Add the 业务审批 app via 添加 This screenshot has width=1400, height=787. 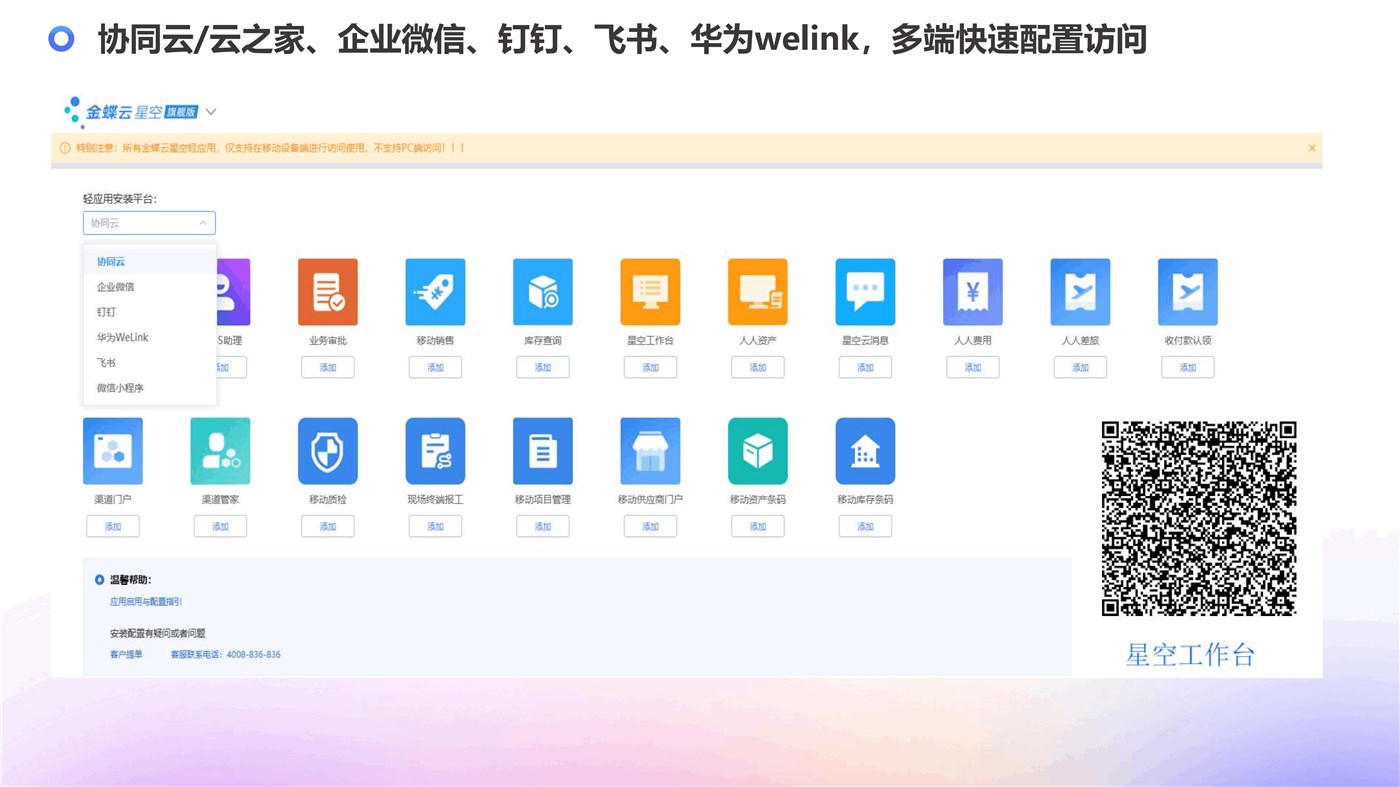pyautogui.click(x=328, y=367)
